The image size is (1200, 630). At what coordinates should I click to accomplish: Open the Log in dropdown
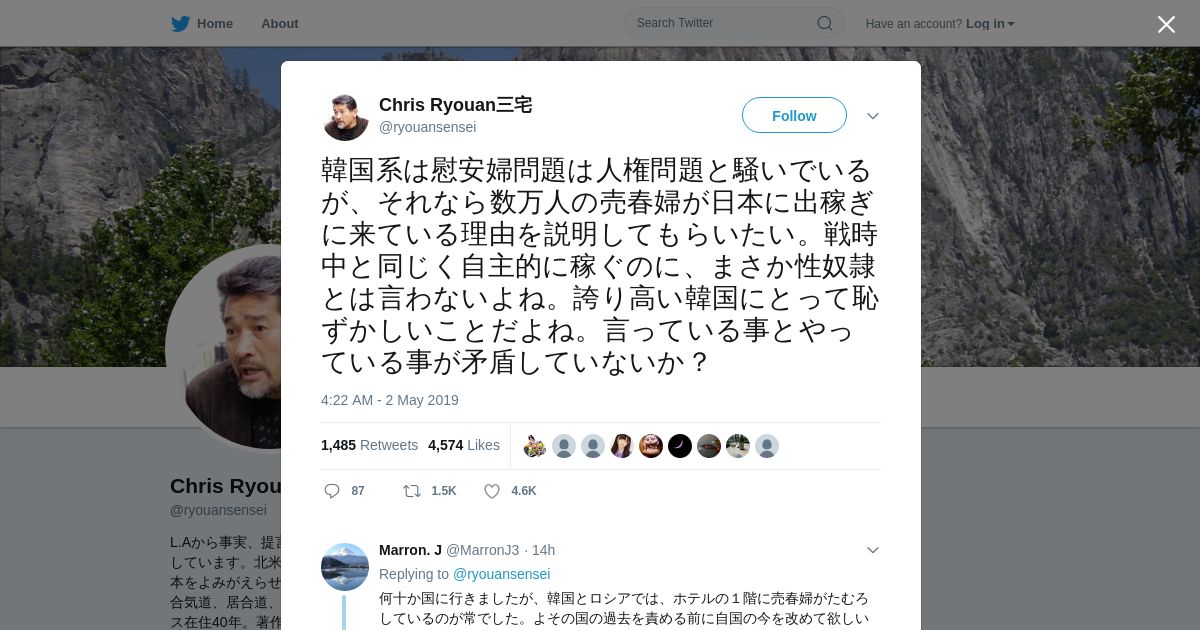pos(990,23)
